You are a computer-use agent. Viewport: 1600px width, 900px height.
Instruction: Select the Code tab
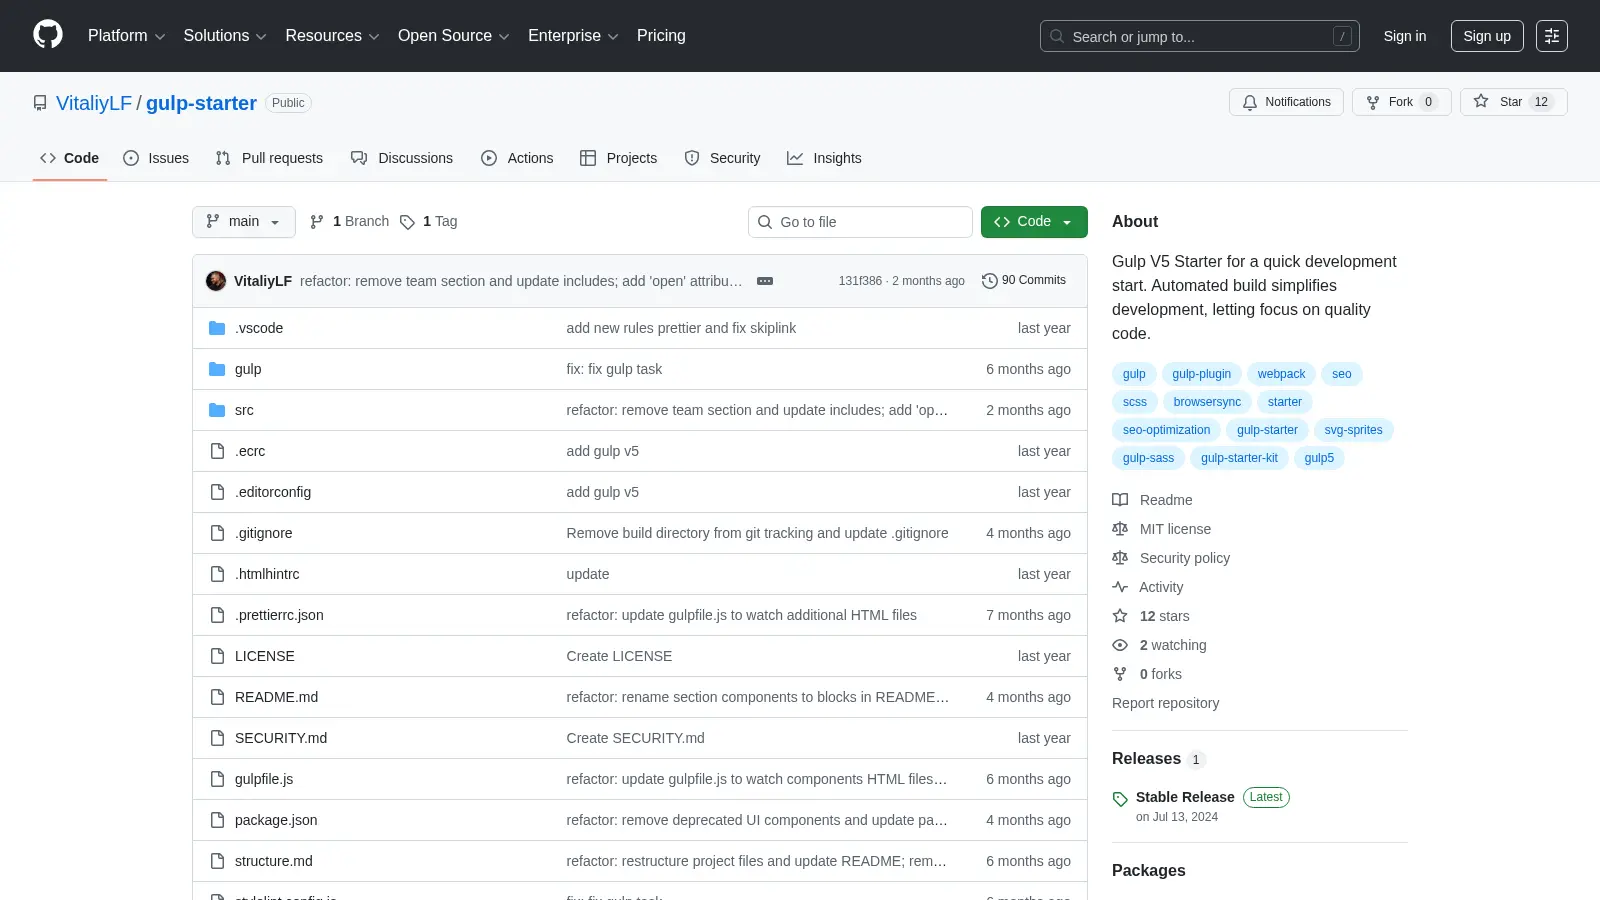70,158
